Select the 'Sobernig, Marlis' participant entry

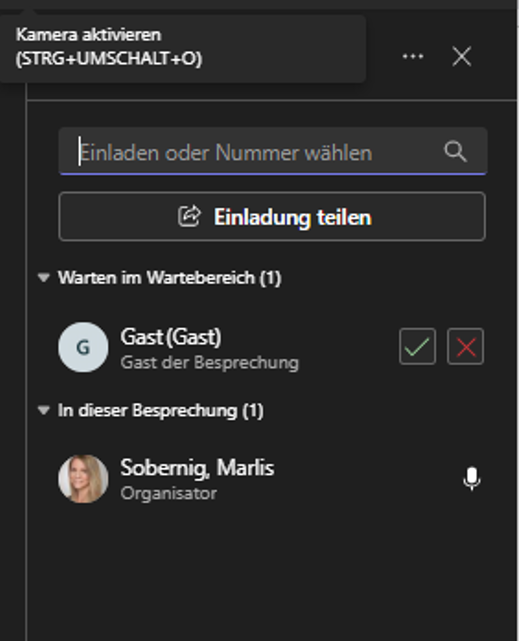point(271,479)
